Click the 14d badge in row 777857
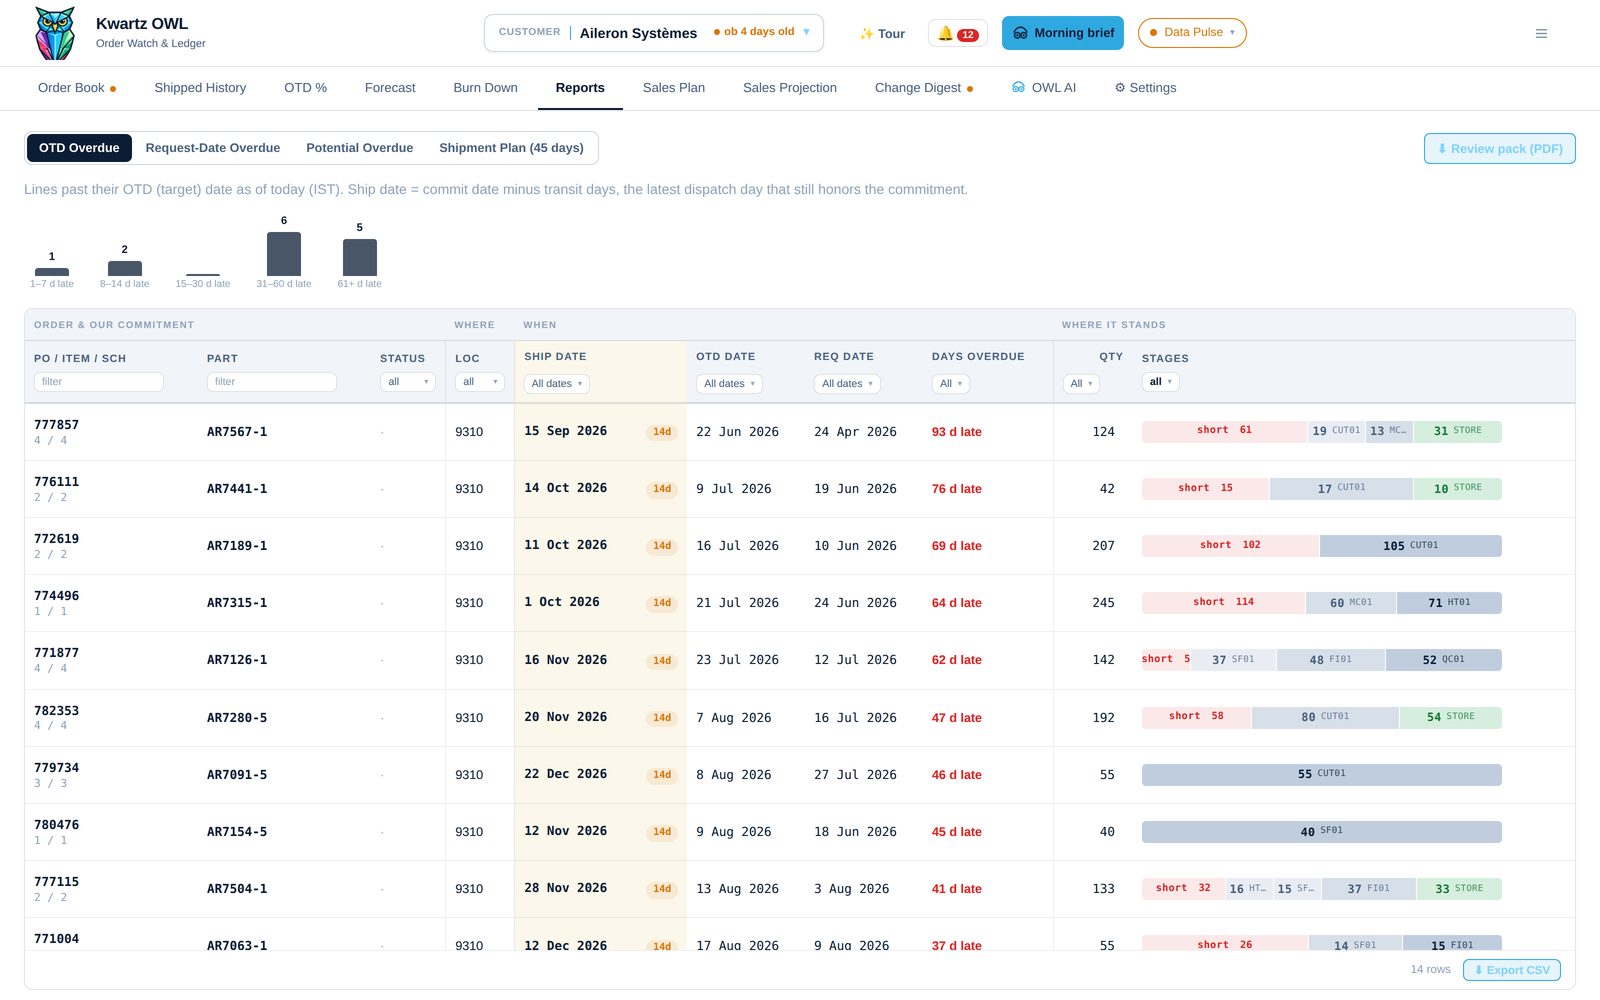Screen dimensions: 1600x1000 pyautogui.click(x=662, y=432)
